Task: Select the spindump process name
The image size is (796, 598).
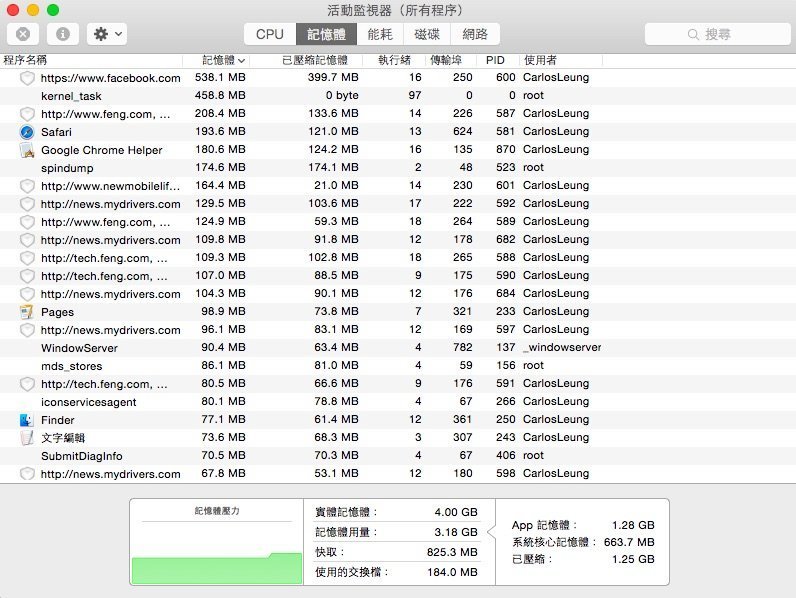Action: point(67,168)
